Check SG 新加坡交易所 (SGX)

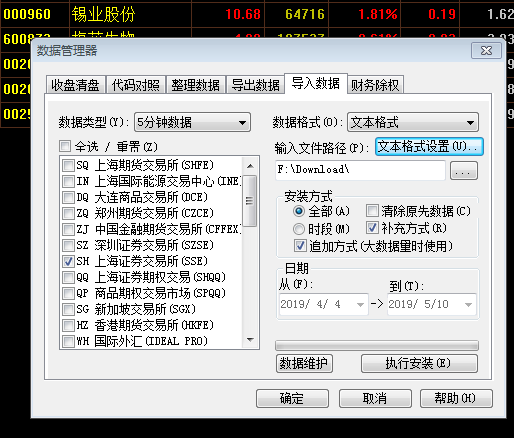pyautogui.click(x=68, y=309)
